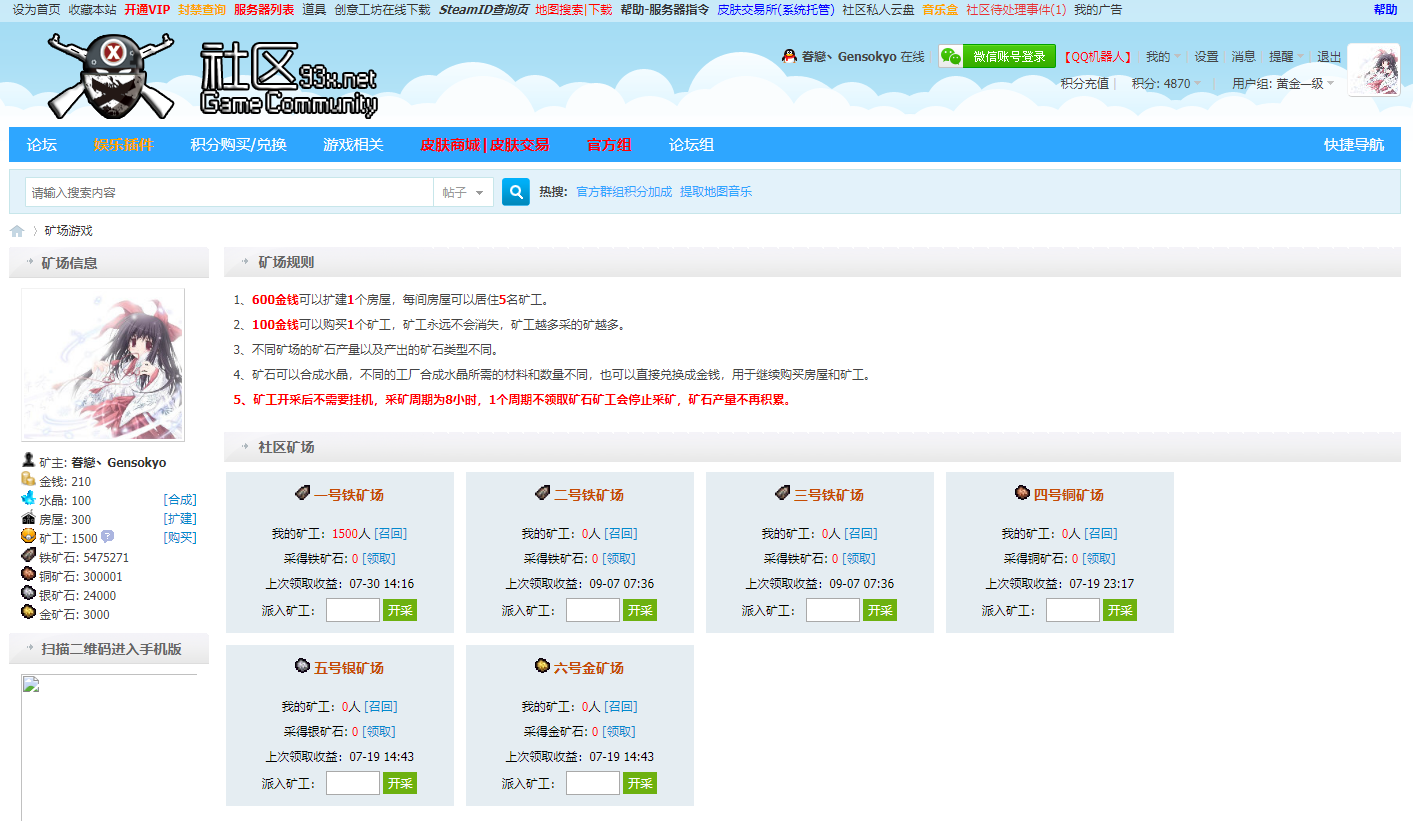Click the 派入矿工 input on 二号铁矿场
1413x821 pixels.
[592, 609]
